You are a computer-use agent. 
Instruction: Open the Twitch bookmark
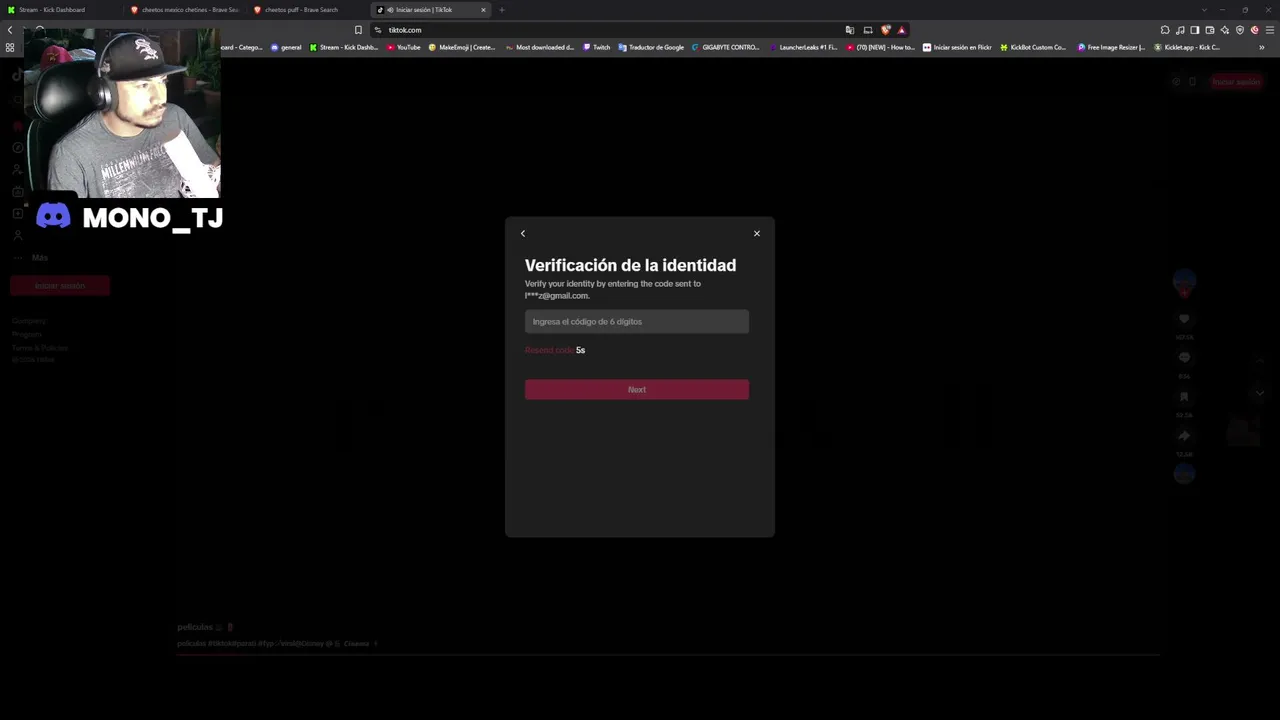(596, 47)
